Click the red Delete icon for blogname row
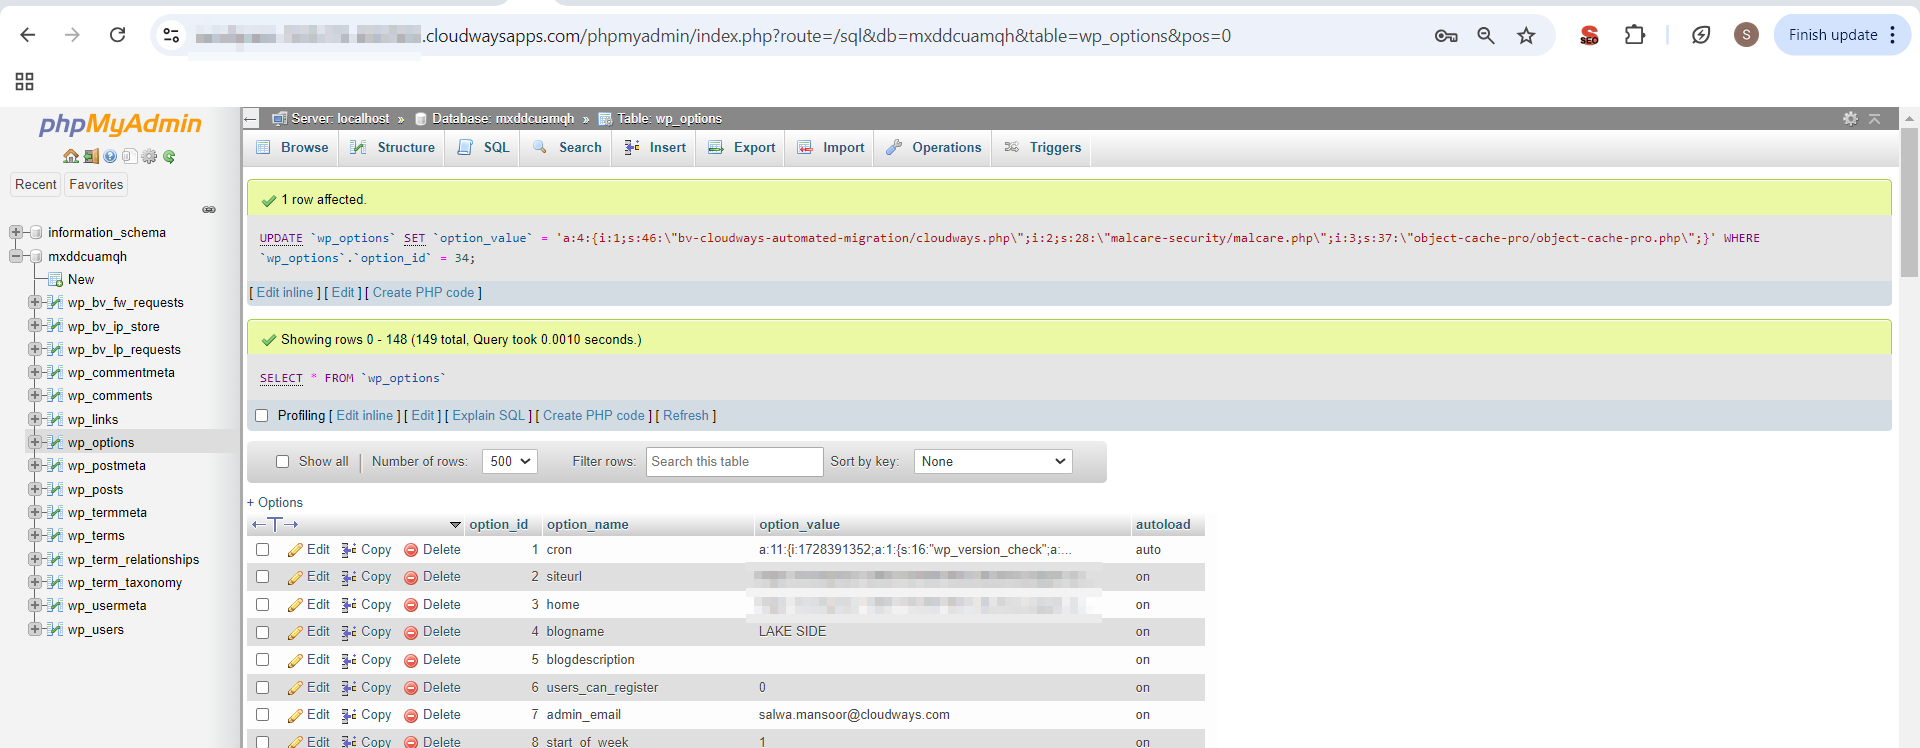Screen dimensions: 1920x748 (411, 633)
